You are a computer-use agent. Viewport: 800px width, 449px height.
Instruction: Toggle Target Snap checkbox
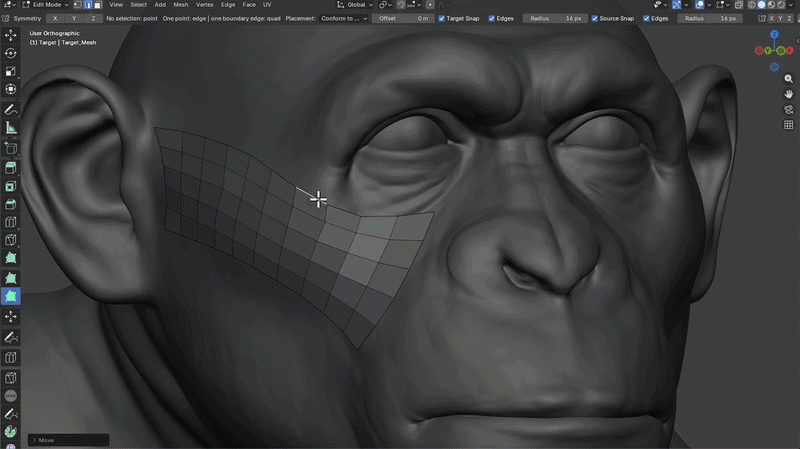tap(442, 18)
